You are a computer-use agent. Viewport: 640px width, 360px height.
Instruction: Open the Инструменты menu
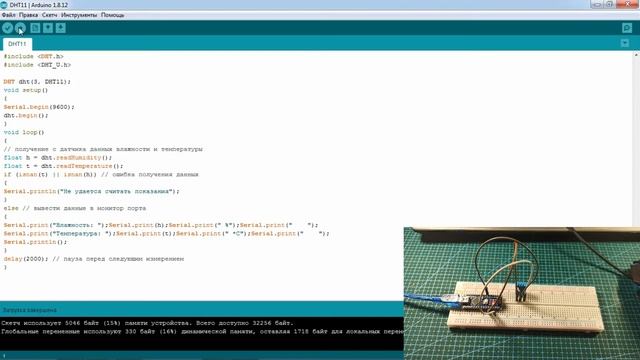[x=79, y=15]
